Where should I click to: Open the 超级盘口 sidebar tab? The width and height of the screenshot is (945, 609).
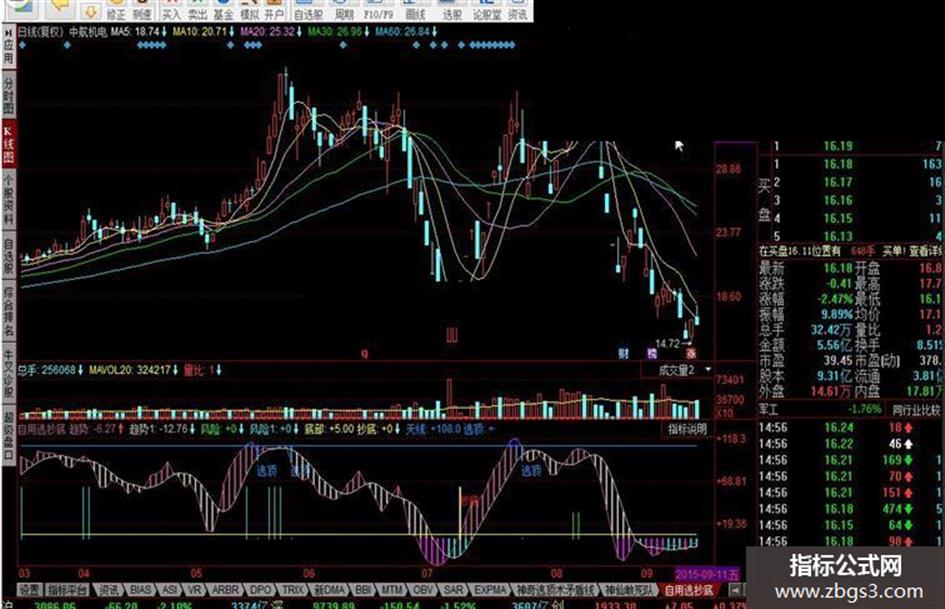click(8, 435)
